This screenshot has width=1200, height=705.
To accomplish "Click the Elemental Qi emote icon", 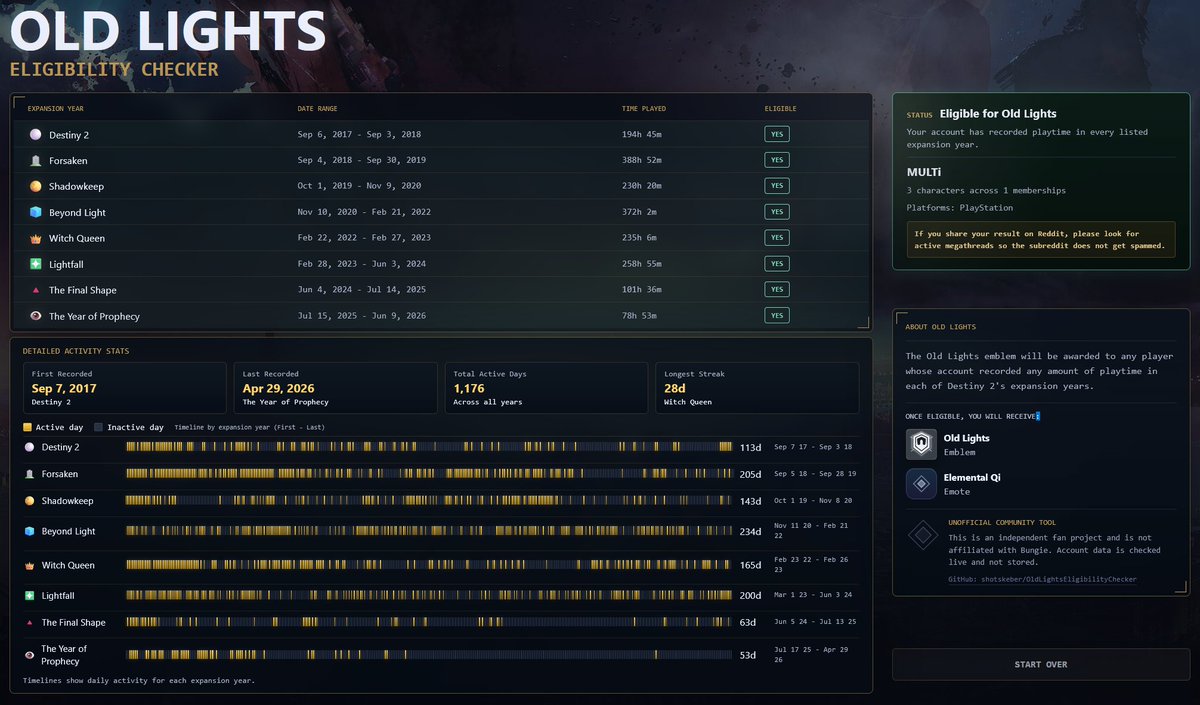I will (921, 484).
